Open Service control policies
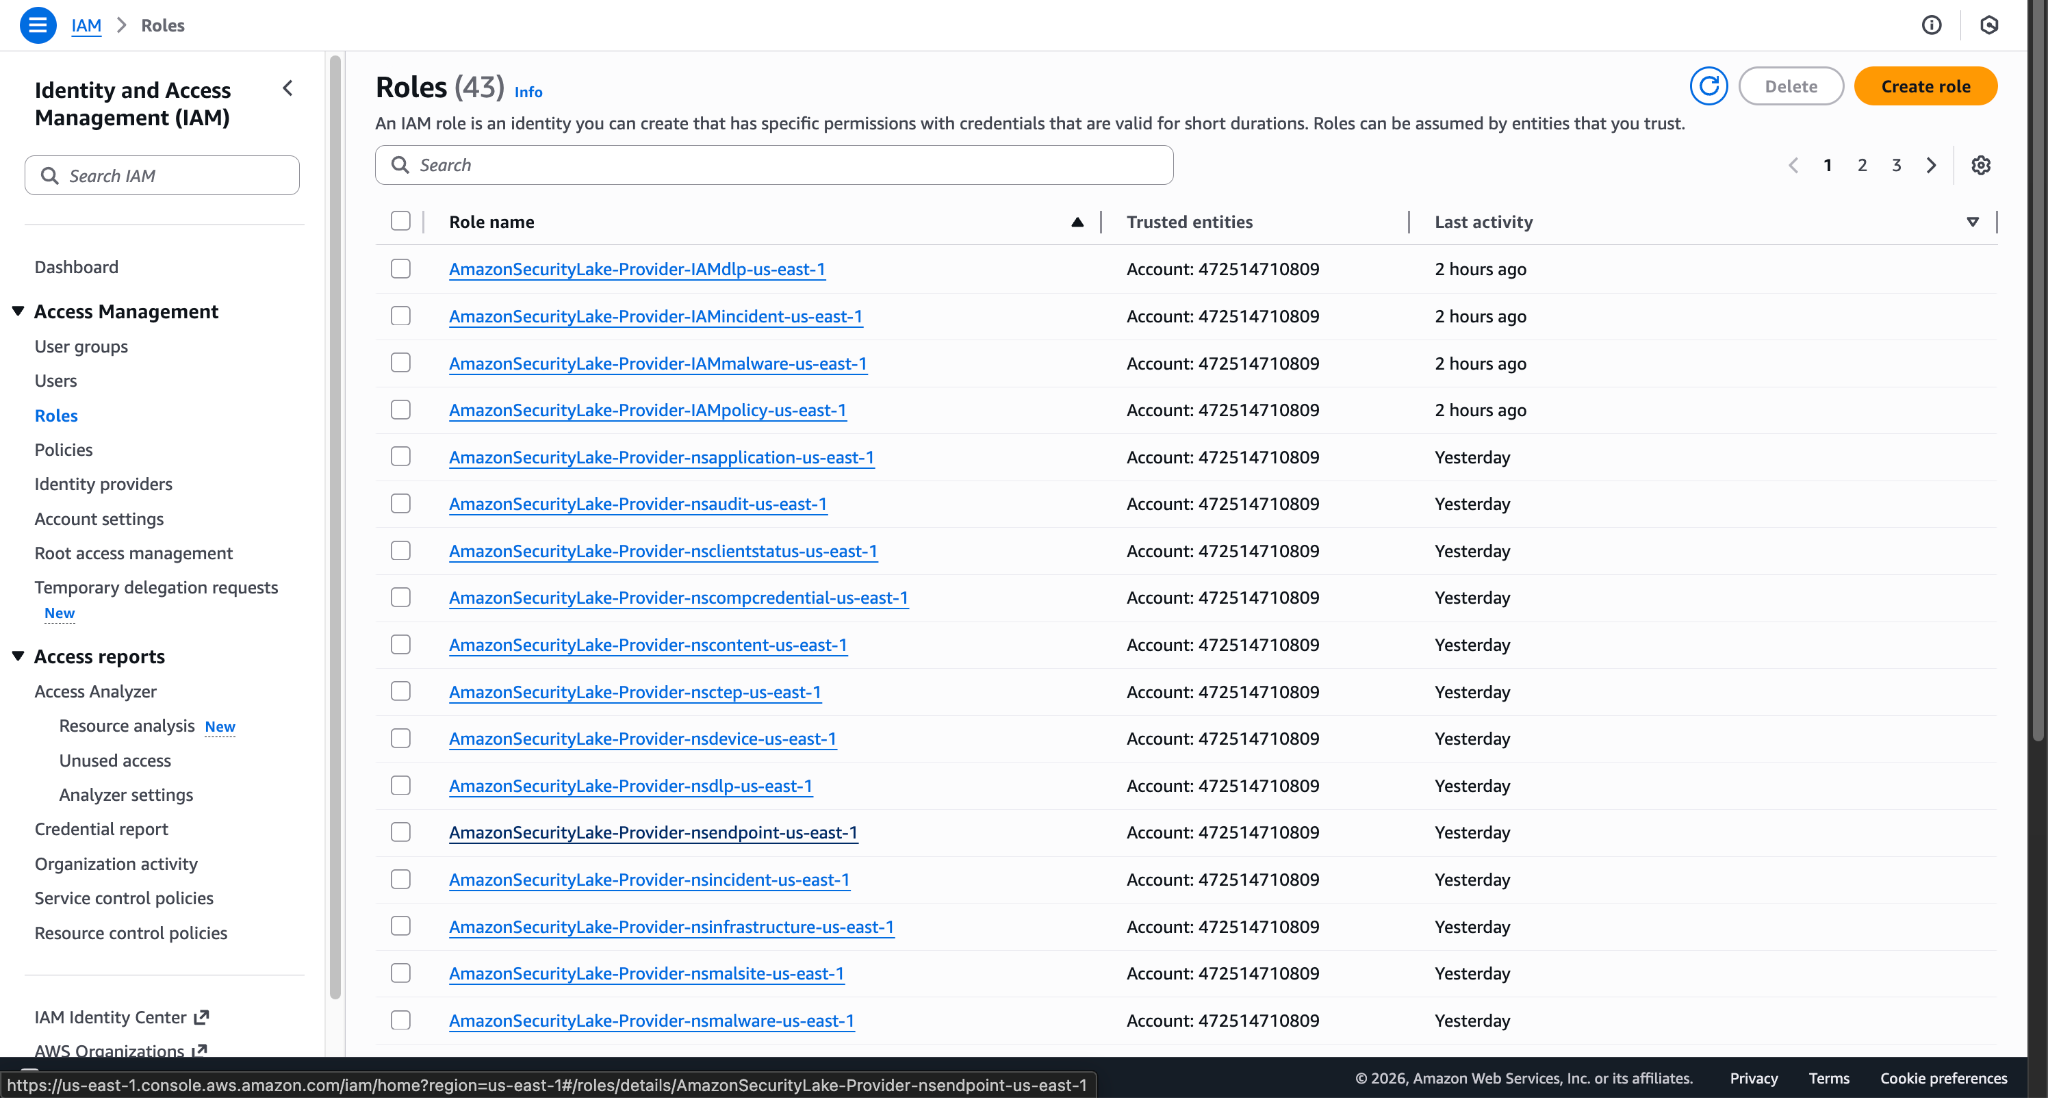This screenshot has width=2048, height=1098. point(124,898)
